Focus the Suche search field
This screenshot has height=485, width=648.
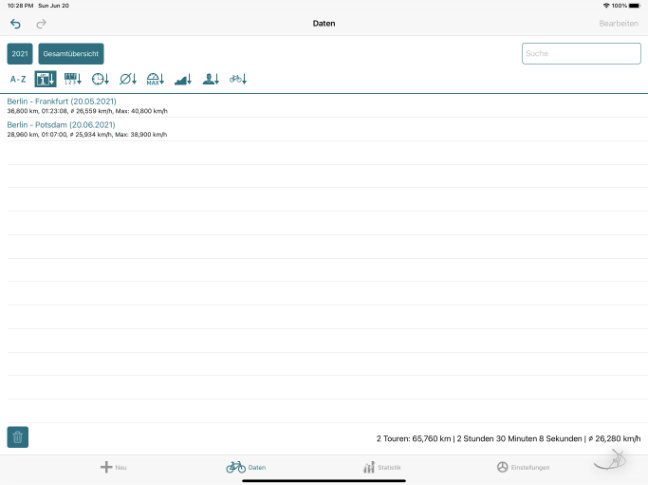581,54
